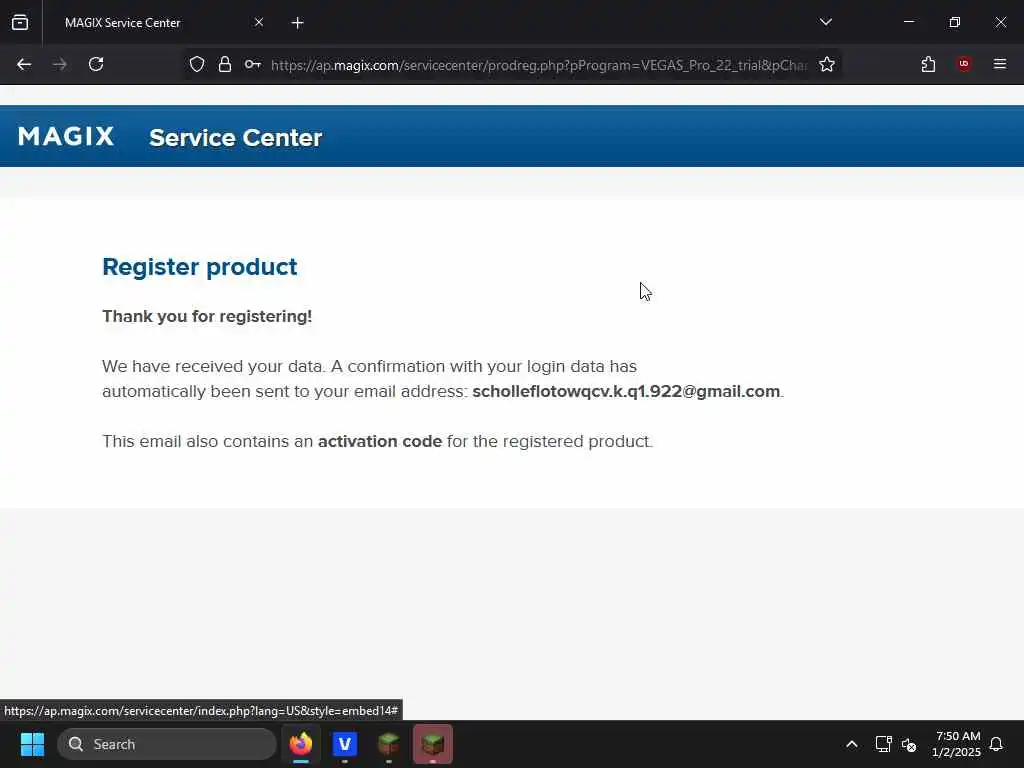This screenshot has height=768, width=1024.
Task: Open the saved passwords key icon
Action: (253, 64)
